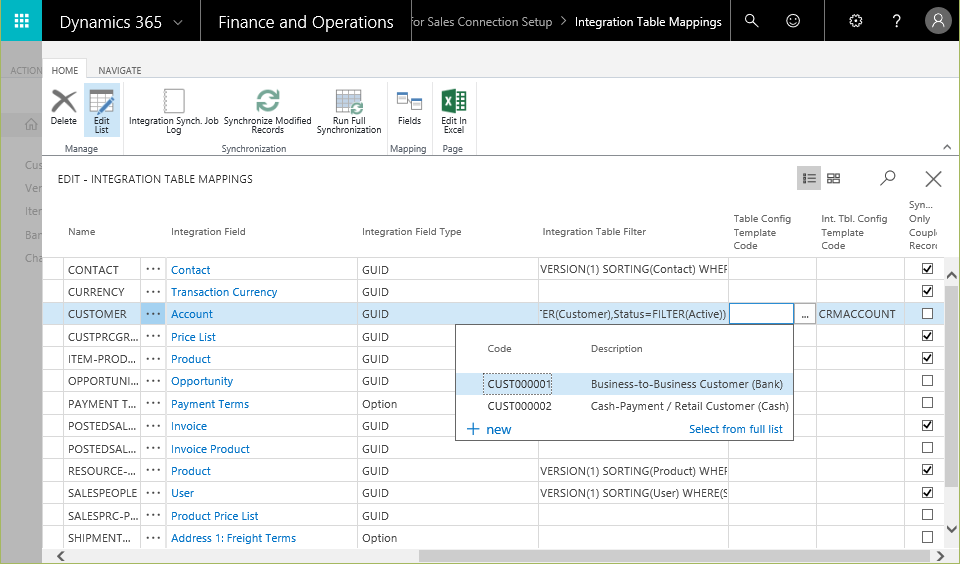Open CURRENCY row ellipsis menu
This screenshot has width=960, height=564.
(x=153, y=291)
